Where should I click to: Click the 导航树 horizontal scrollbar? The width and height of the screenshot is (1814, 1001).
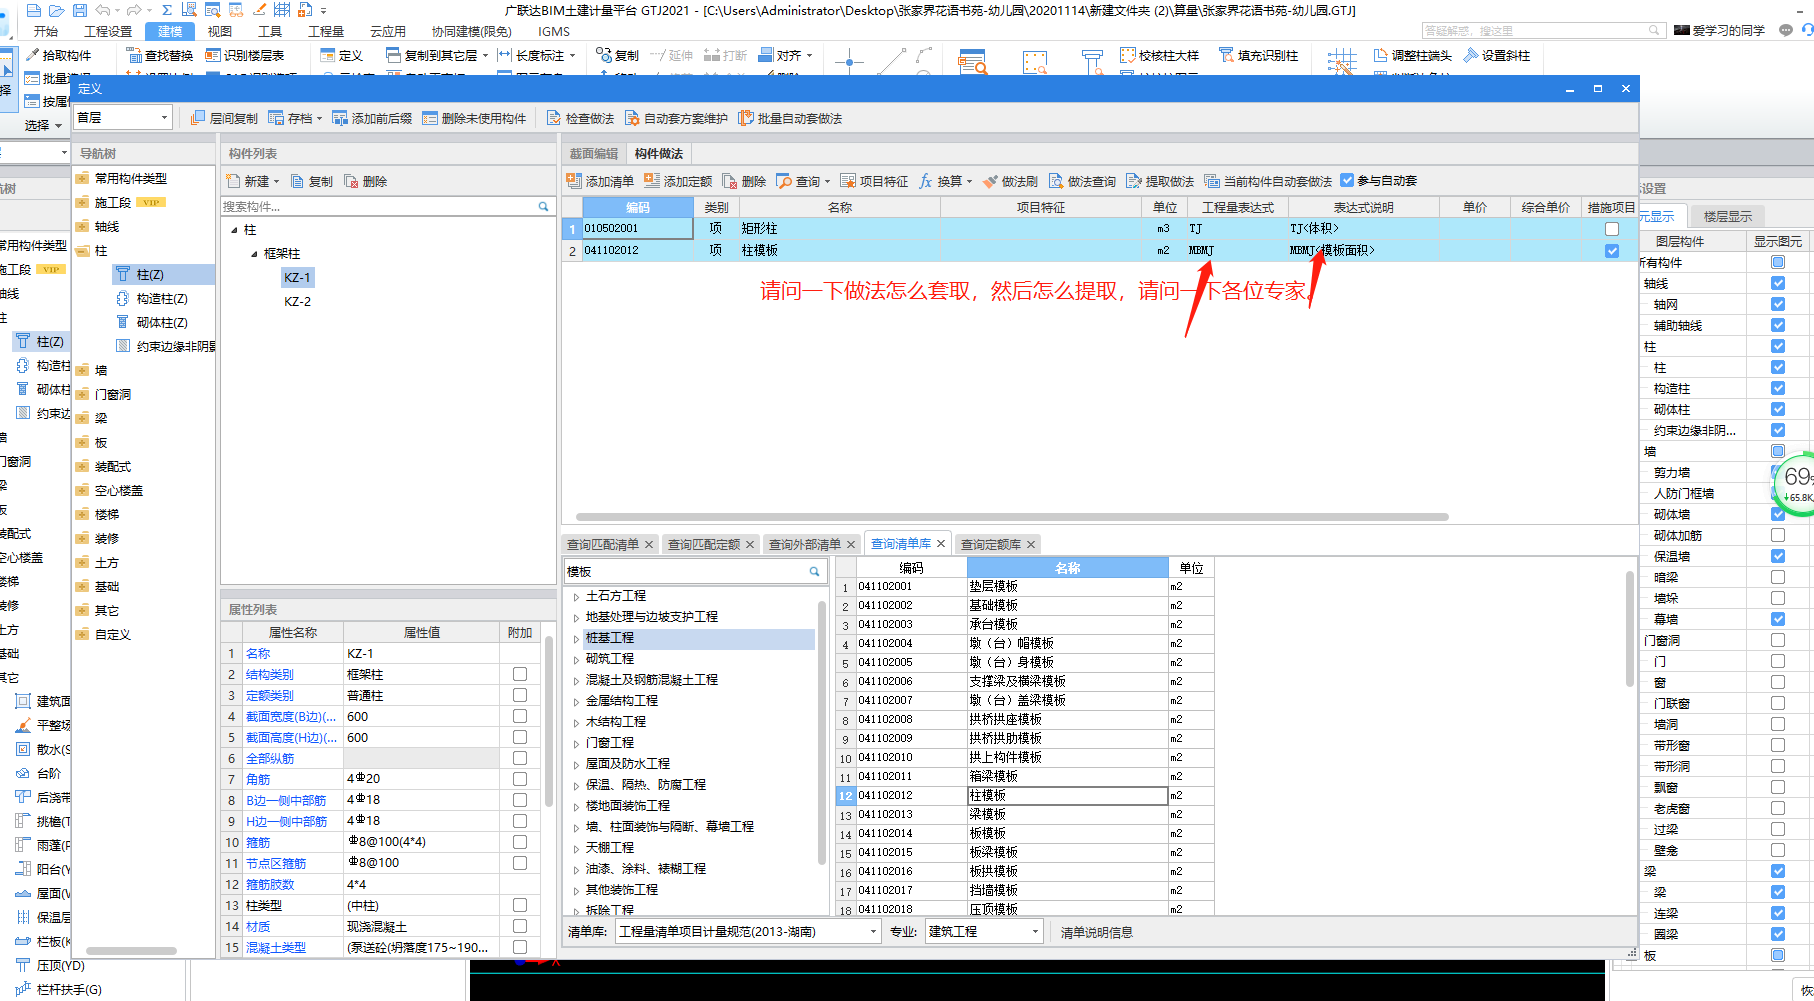click(131, 950)
